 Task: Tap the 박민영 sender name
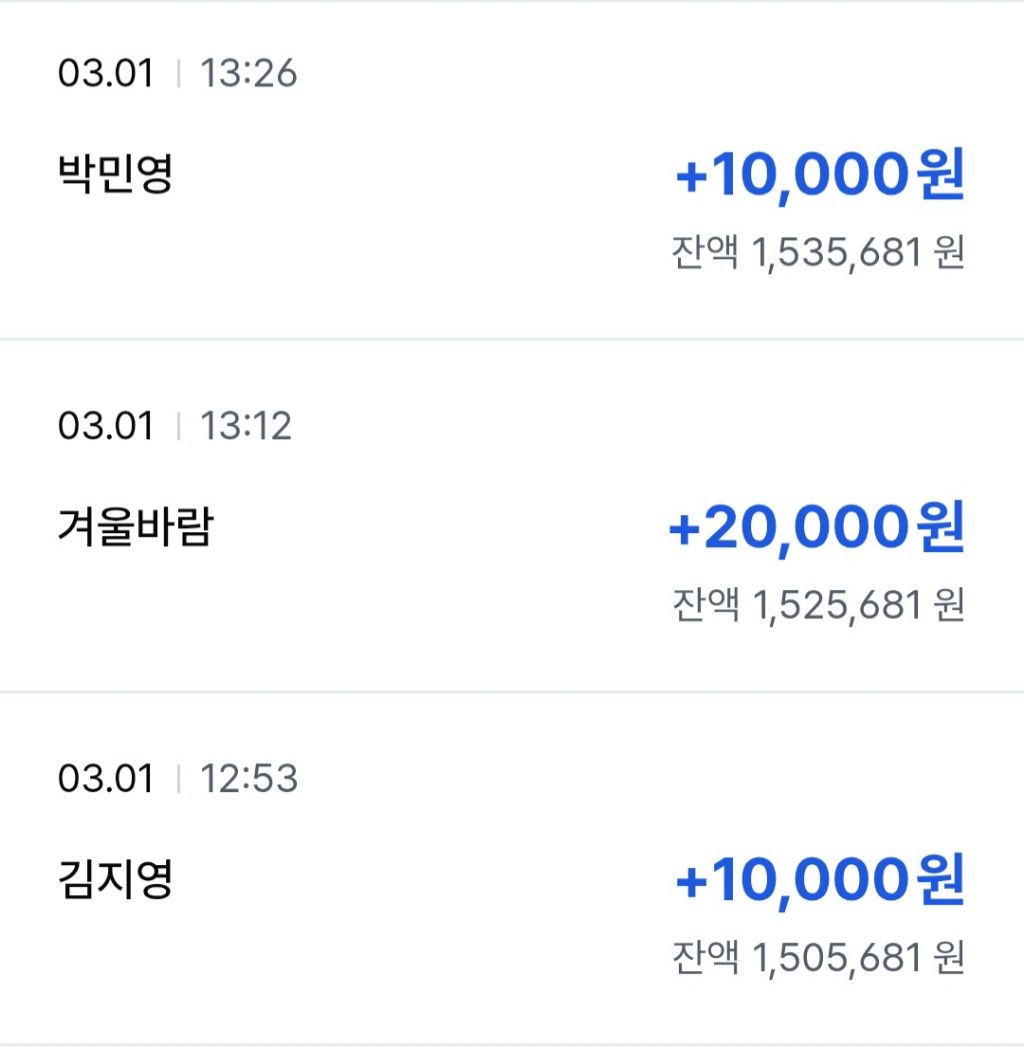116,176
